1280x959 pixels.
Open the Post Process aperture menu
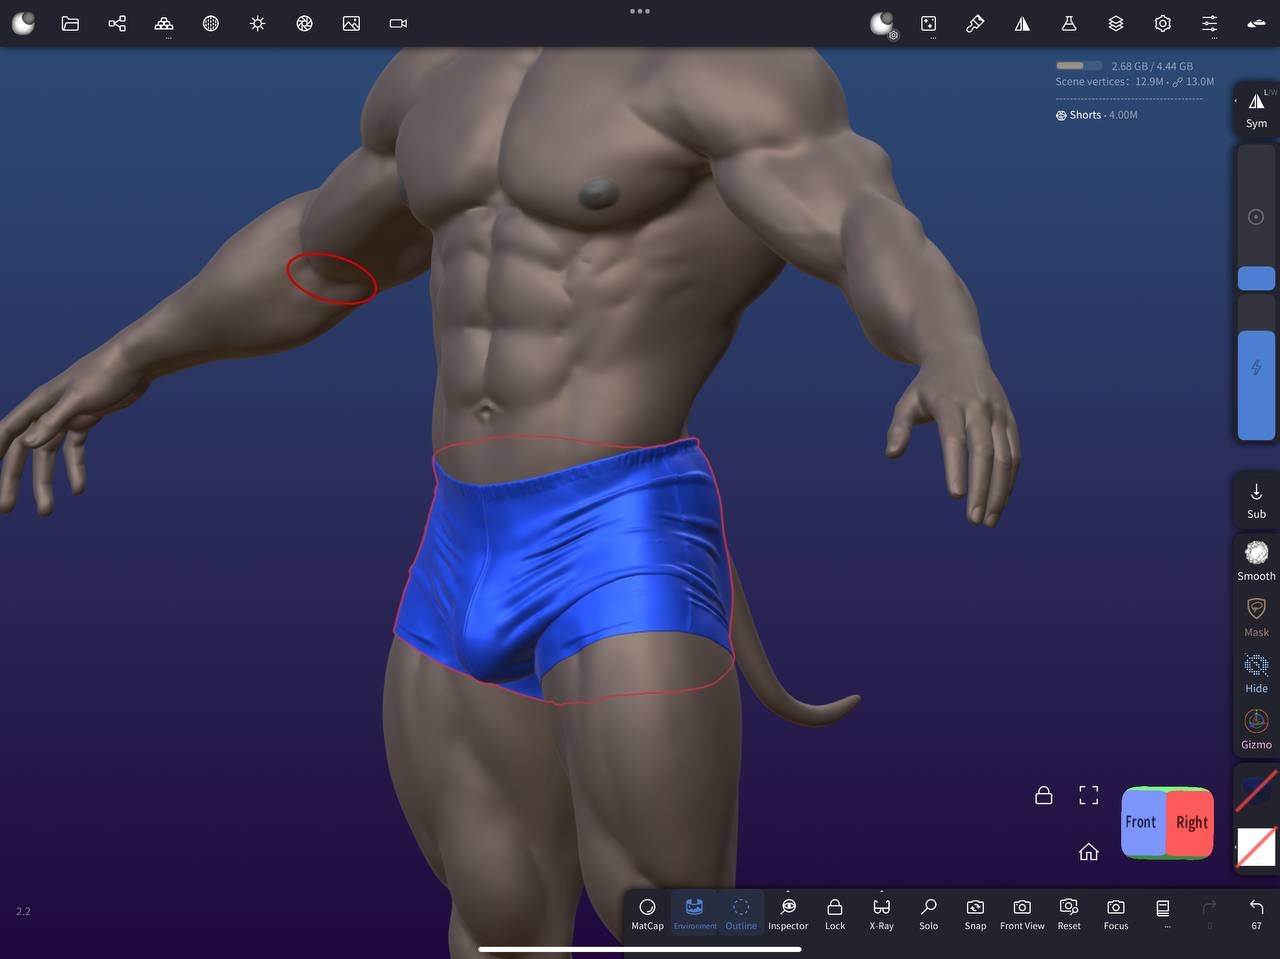point(305,23)
